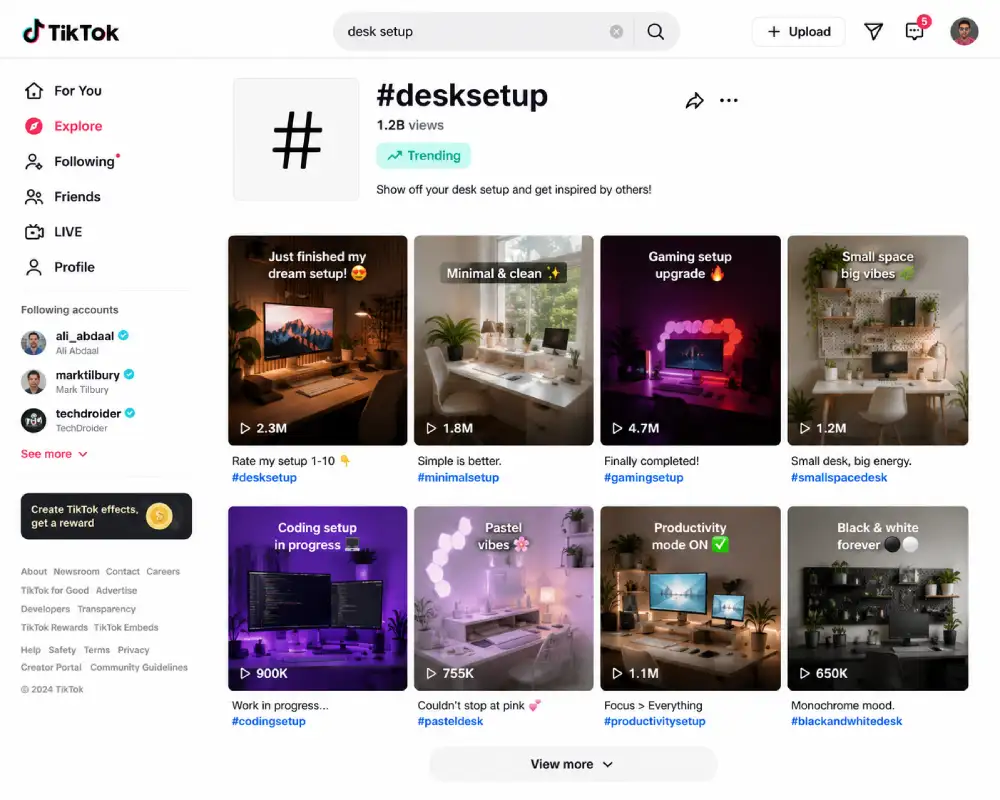Open ali_abdaal's account
Screen dimensions: 1000x800
(x=75, y=343)
